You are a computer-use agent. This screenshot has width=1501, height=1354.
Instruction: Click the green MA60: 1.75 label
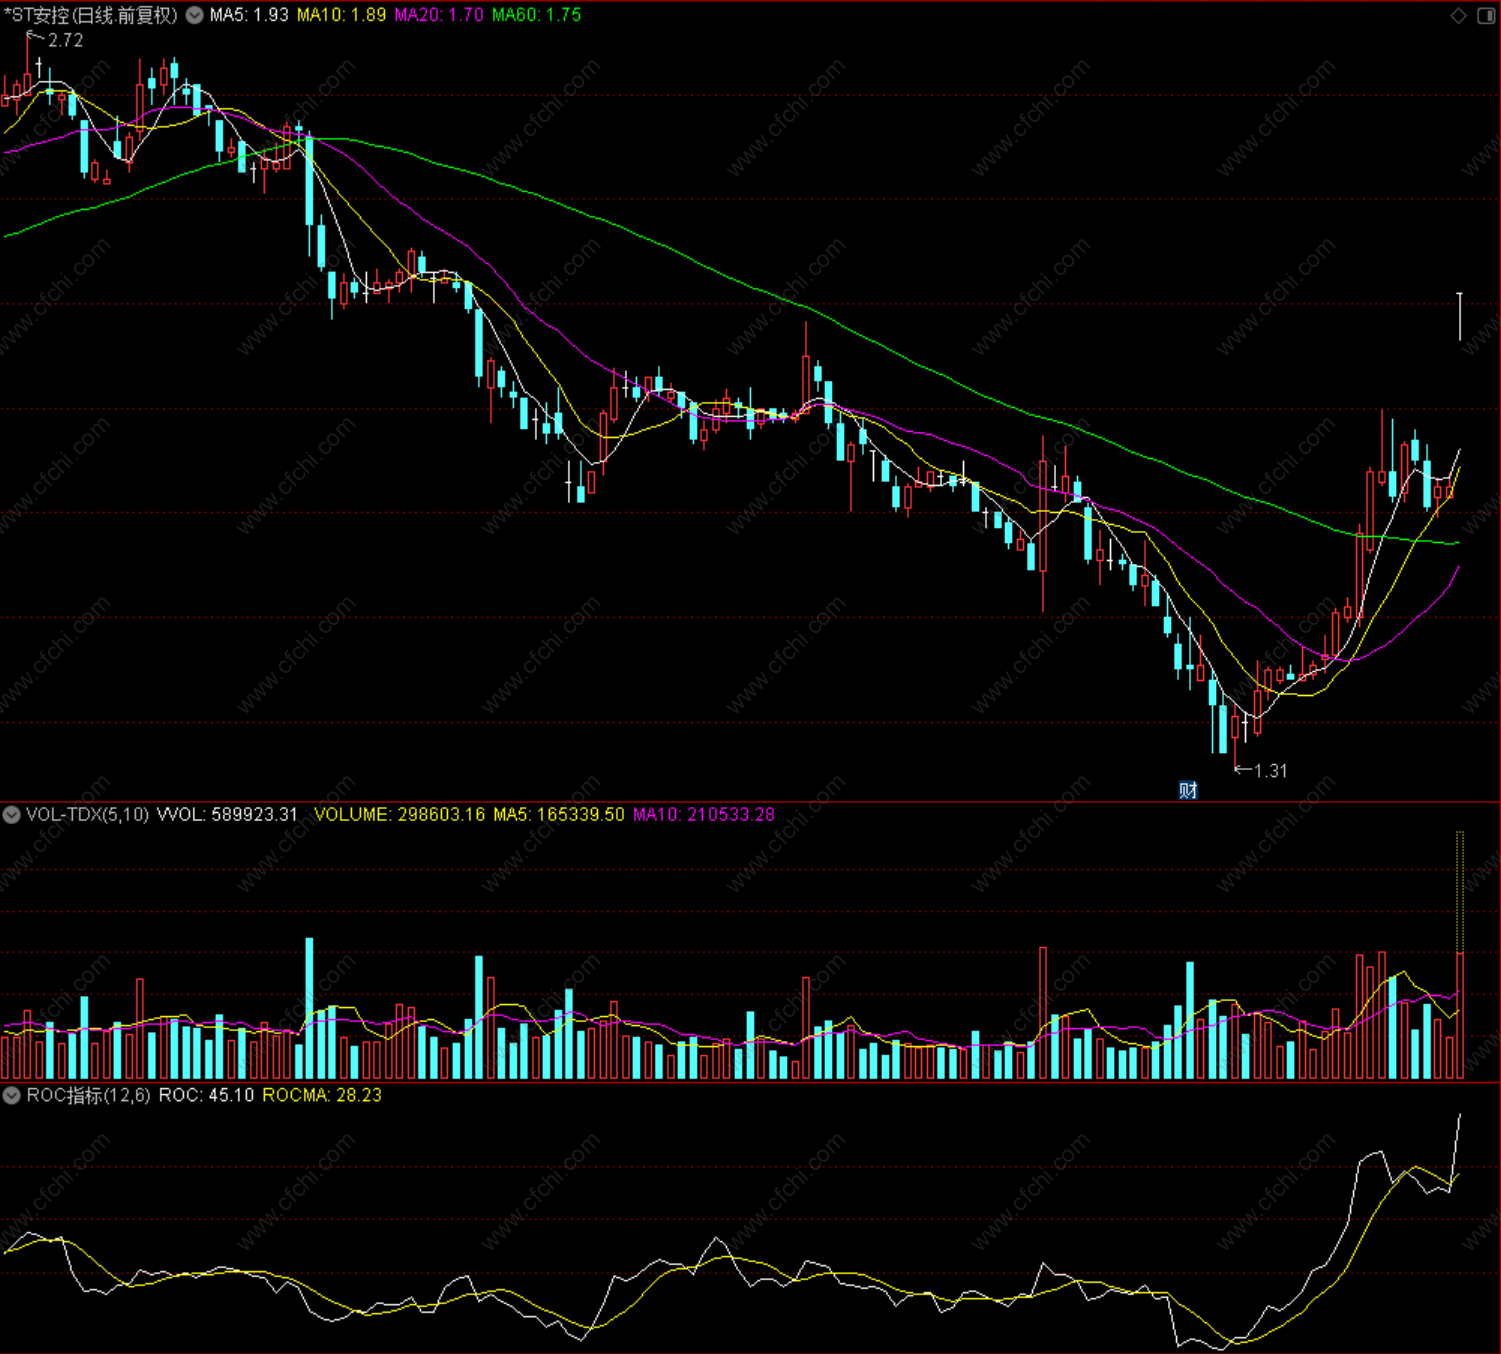pyautogui.click(x=536, y=15)
